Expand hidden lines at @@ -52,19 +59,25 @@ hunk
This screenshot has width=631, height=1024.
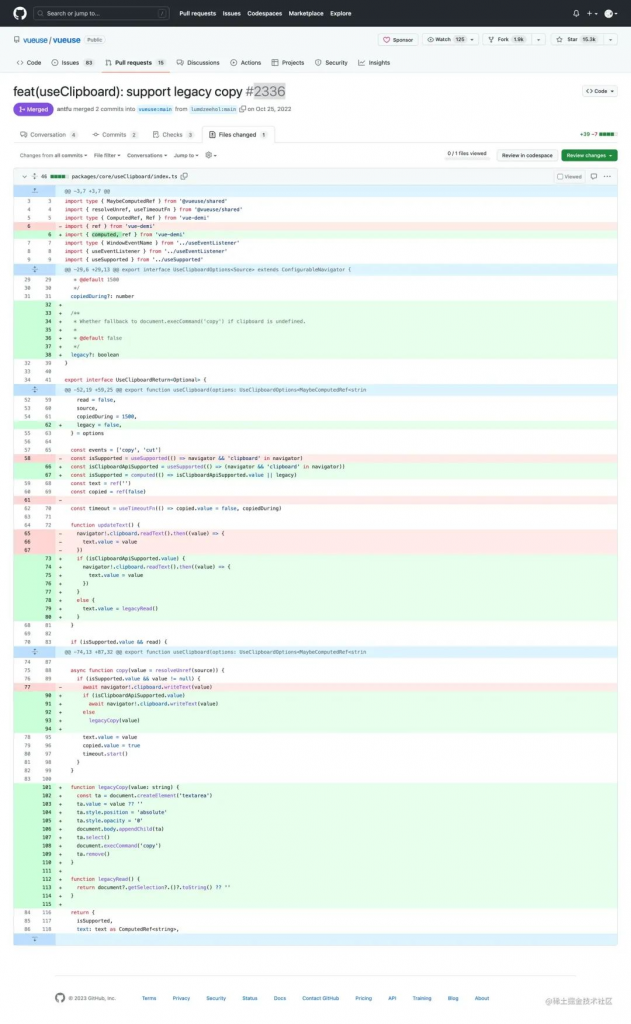[35, 389]
